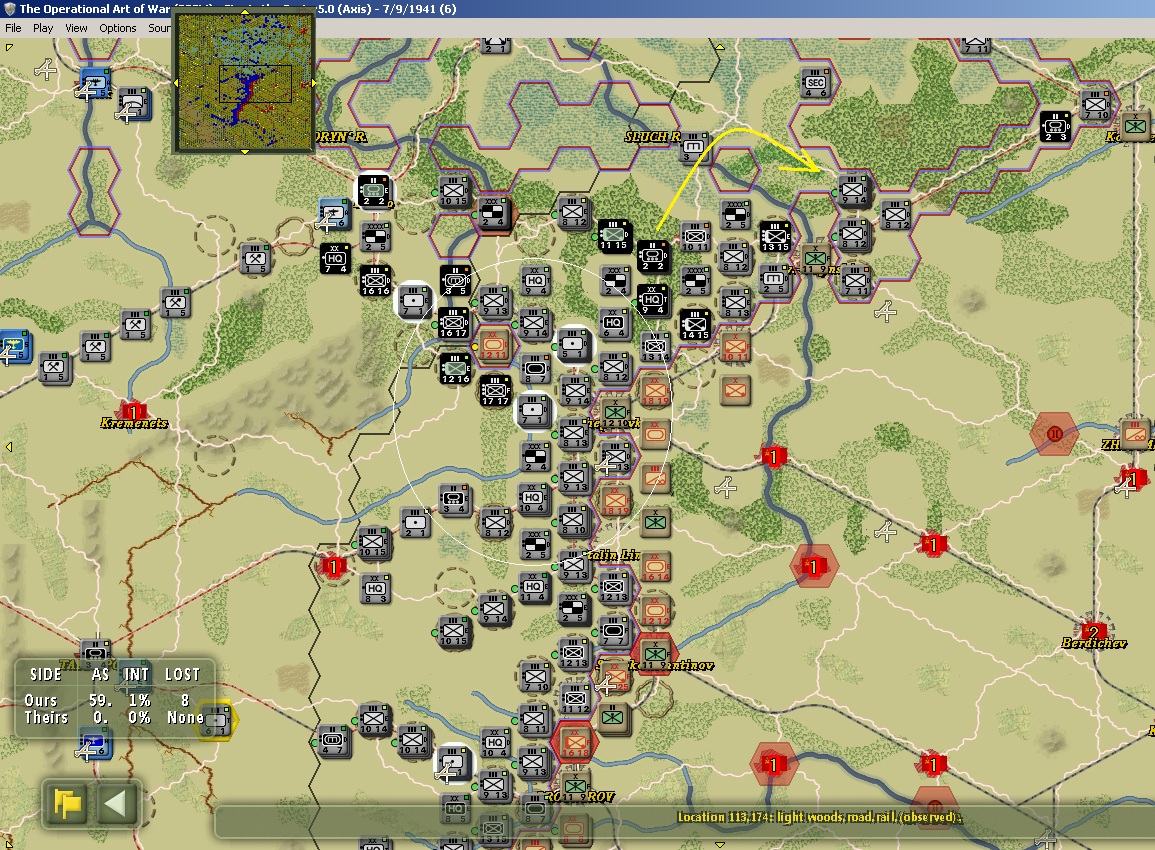Viewport: 1155px width, 850px height.
Task: Click the map's left-edge scroll arrow
Action: [9, 447]
